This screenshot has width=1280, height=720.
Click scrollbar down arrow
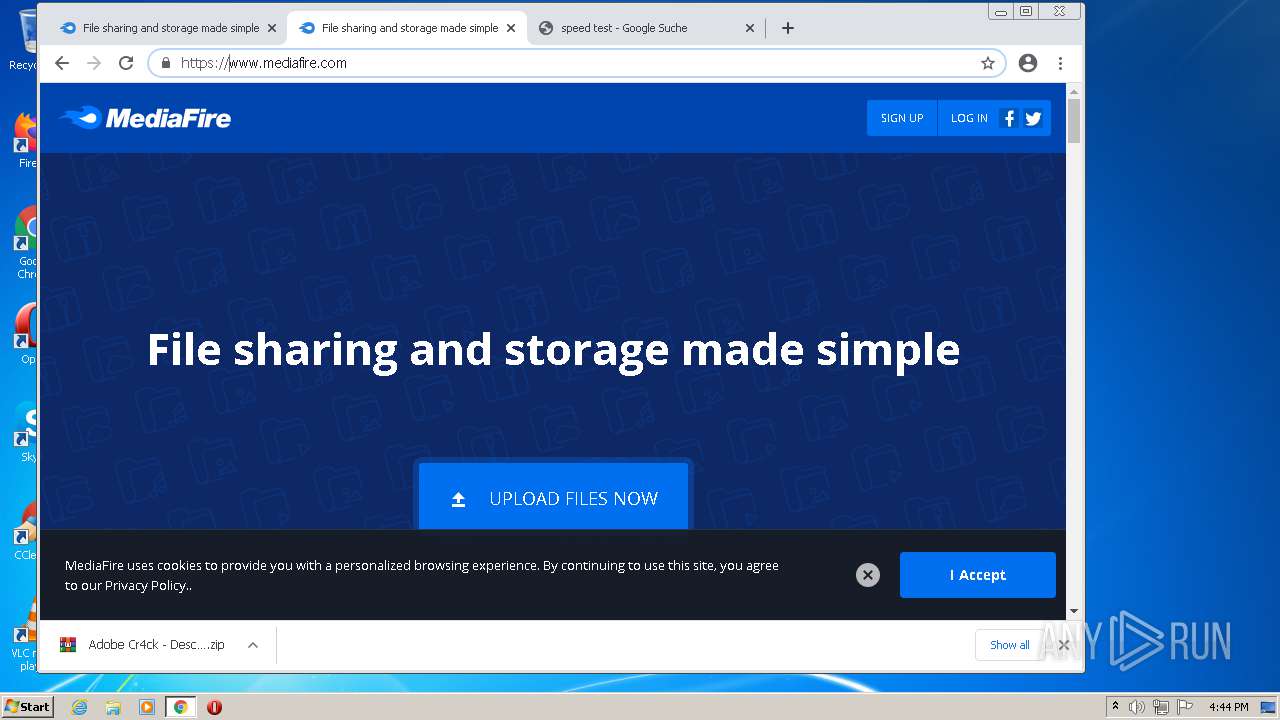pos(1074,611)
